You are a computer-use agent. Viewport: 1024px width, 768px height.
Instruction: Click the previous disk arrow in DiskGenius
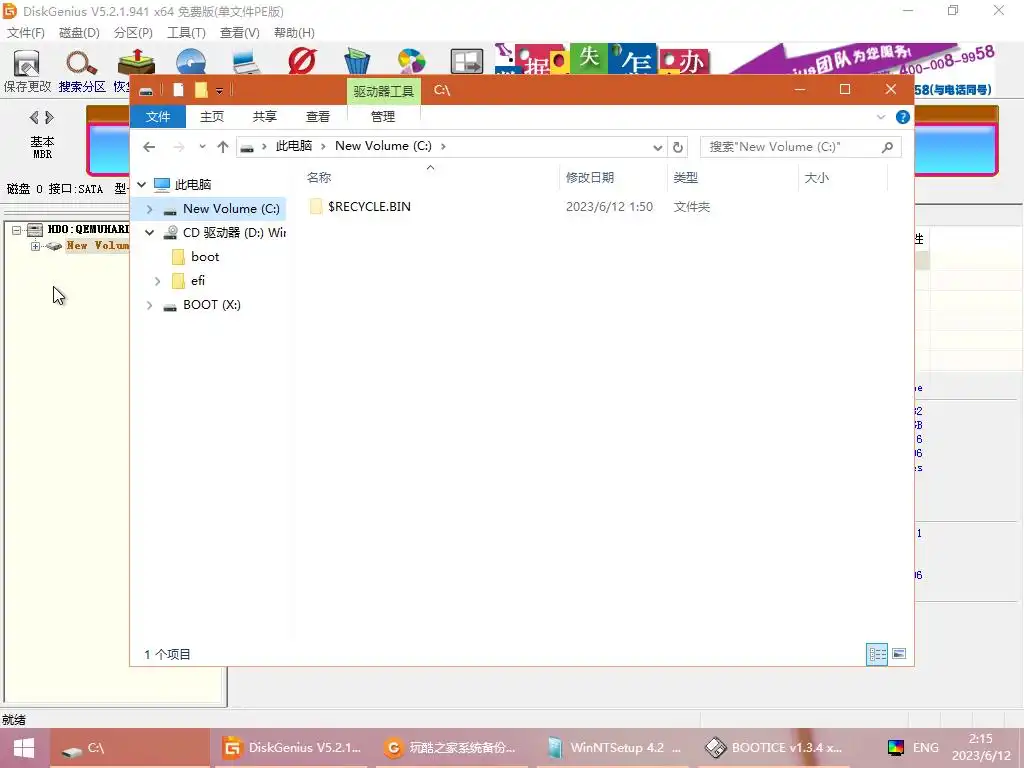[34, 118]
